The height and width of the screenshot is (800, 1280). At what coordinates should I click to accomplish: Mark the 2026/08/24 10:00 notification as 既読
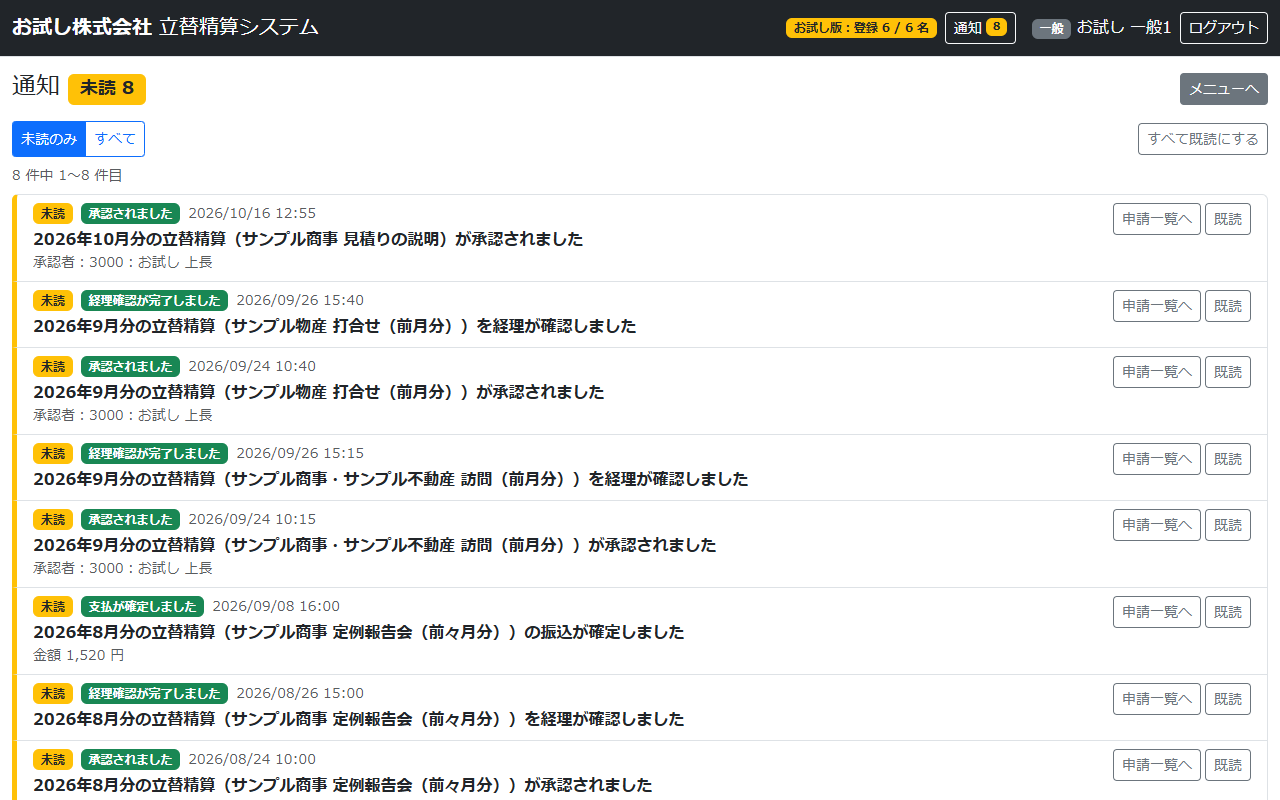point(1228,765)
